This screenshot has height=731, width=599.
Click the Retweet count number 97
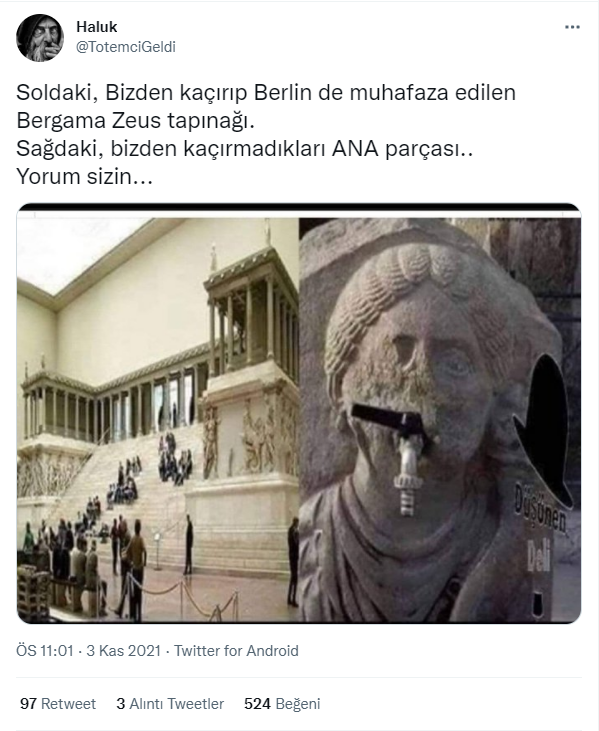point(28,703)
